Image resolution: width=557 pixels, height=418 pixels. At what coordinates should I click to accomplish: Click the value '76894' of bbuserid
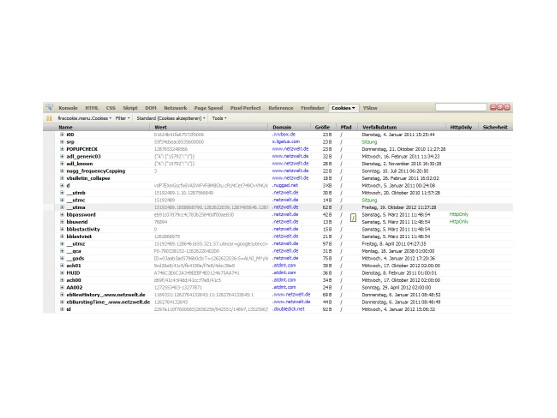(x=161, y=222)
